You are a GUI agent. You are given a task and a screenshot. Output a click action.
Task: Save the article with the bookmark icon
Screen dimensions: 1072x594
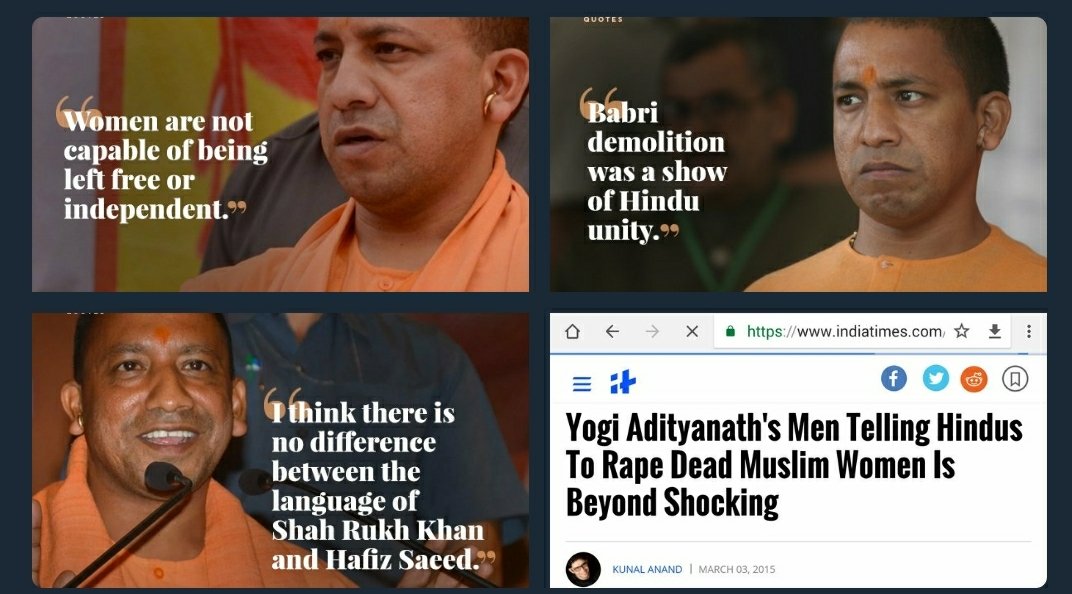click(x=1015, y=379)
